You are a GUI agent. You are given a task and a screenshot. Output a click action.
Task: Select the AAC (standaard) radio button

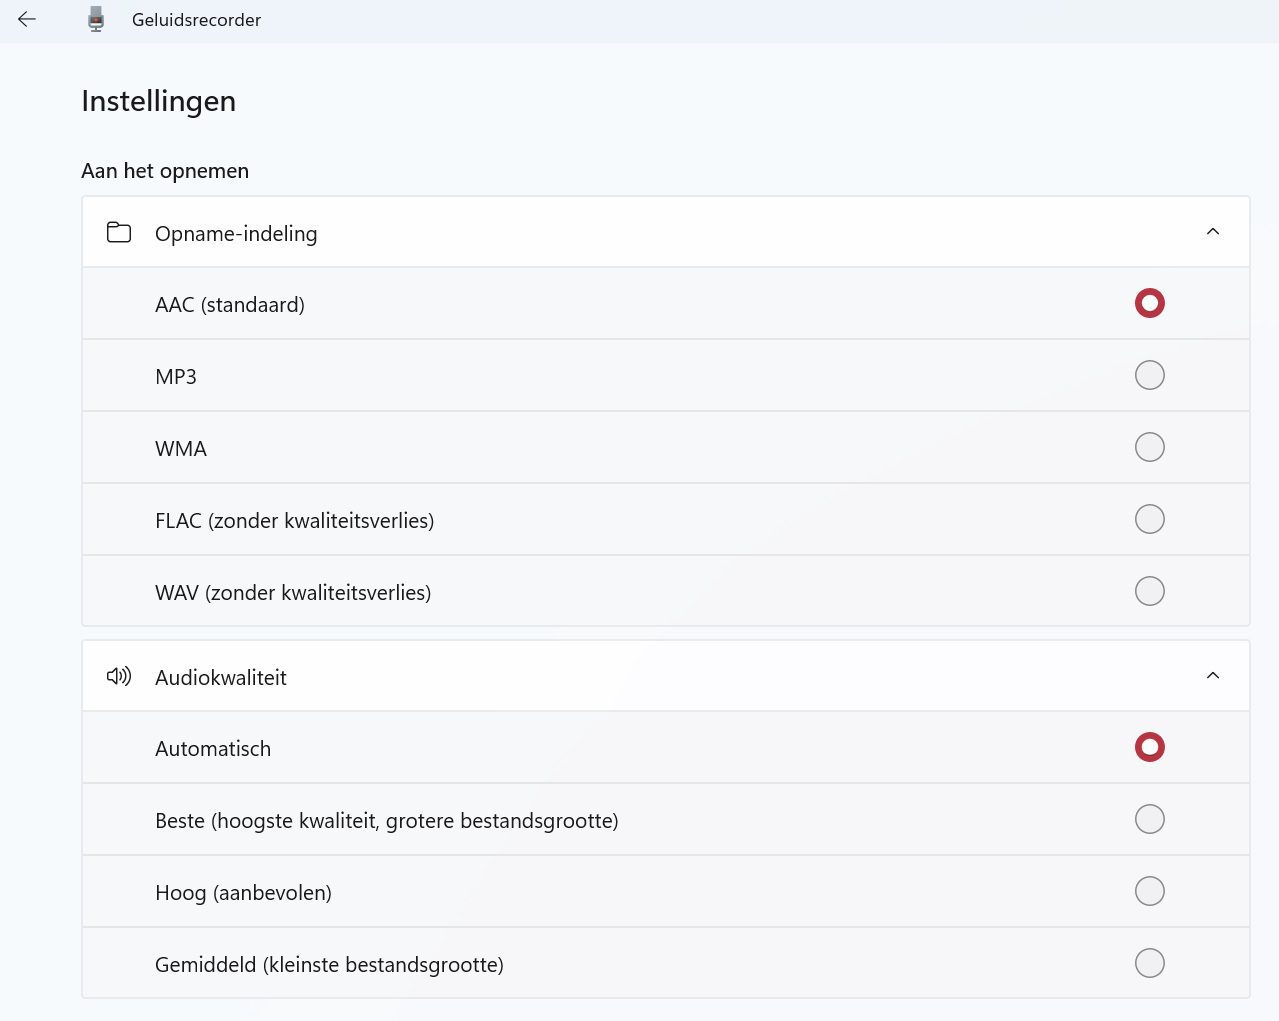coord(1149,303)
